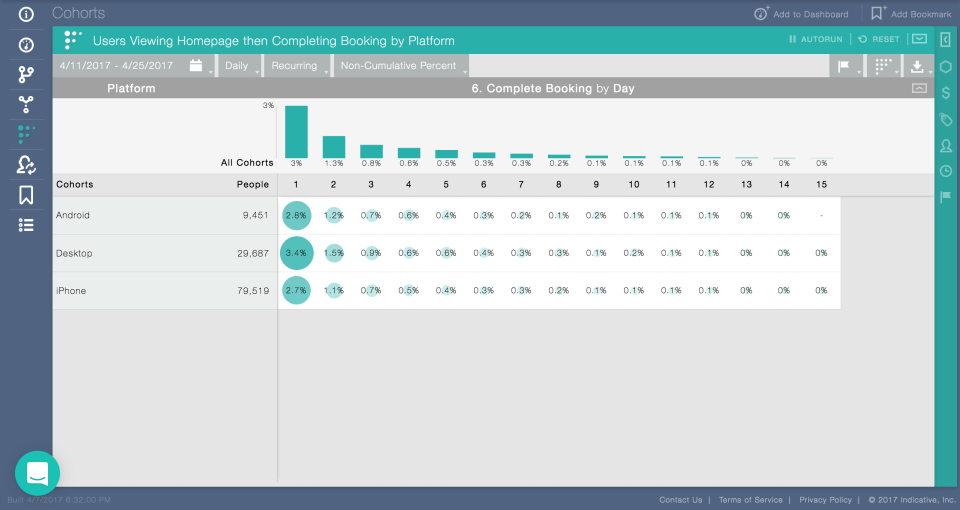Open the Recurring dropdown
960x510 pixels.
pyautogui.click(x=297, y=66)
